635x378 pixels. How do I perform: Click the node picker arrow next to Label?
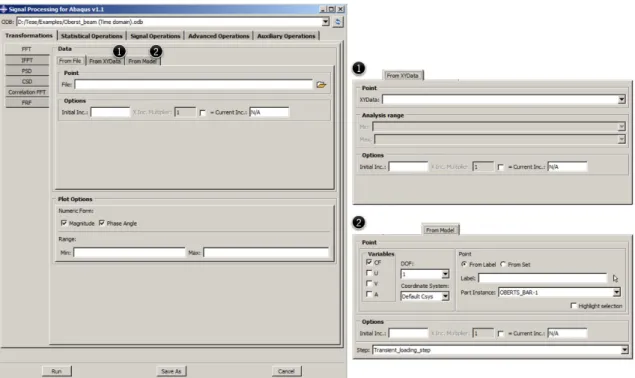pos(615,278)
